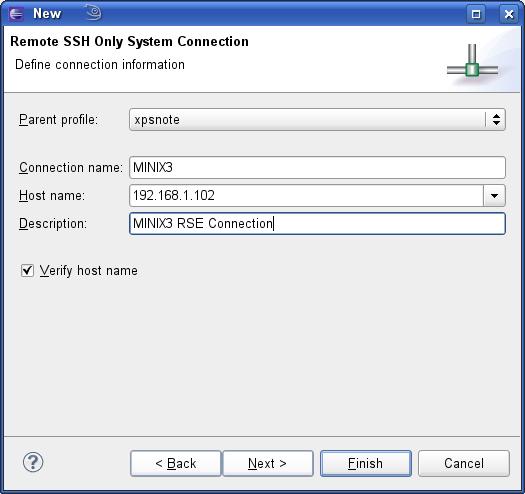This screenshot has height=494, width=525.
Task: Click into the Host name field 192.168.1.102
Action: click(x=306, y=196)
